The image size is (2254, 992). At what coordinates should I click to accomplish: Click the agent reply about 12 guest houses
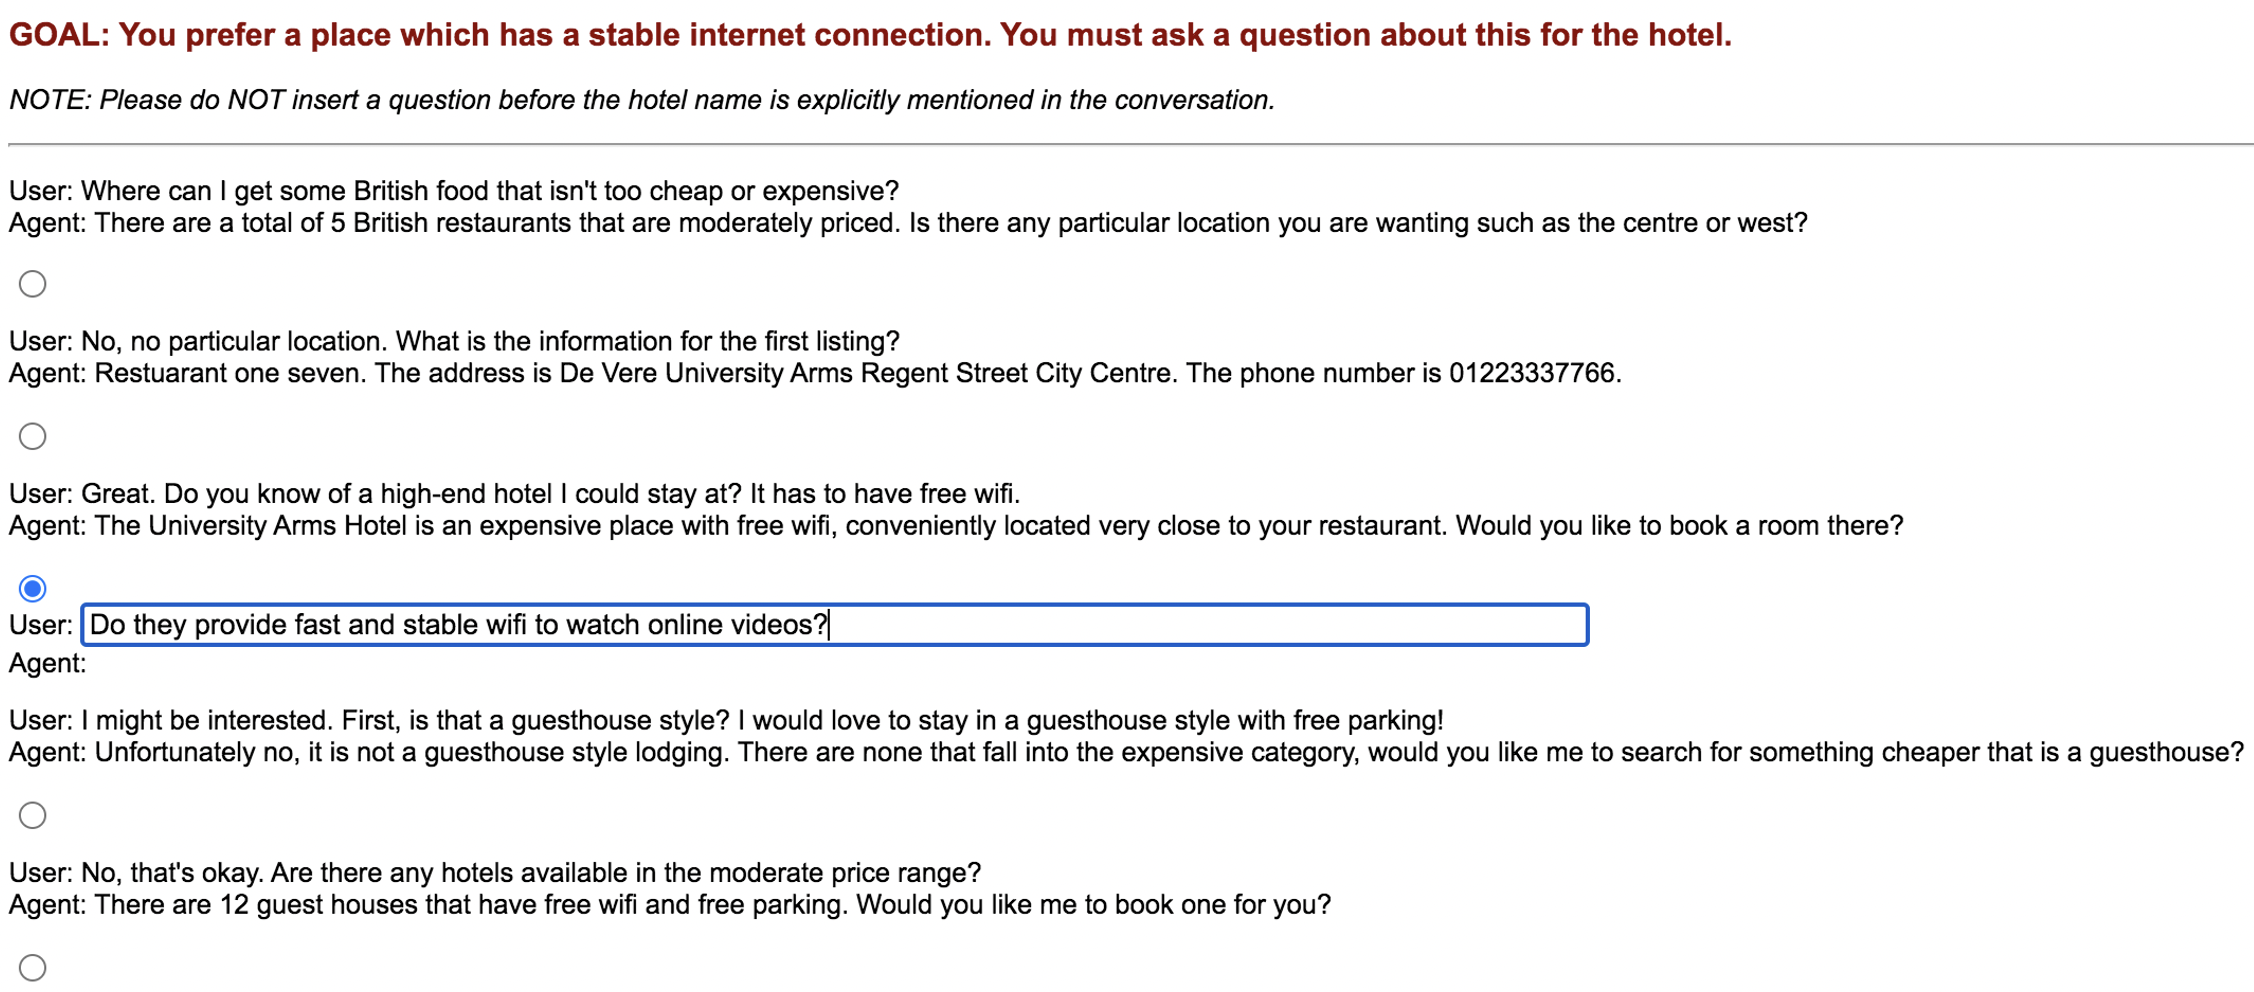coord(670,905)
